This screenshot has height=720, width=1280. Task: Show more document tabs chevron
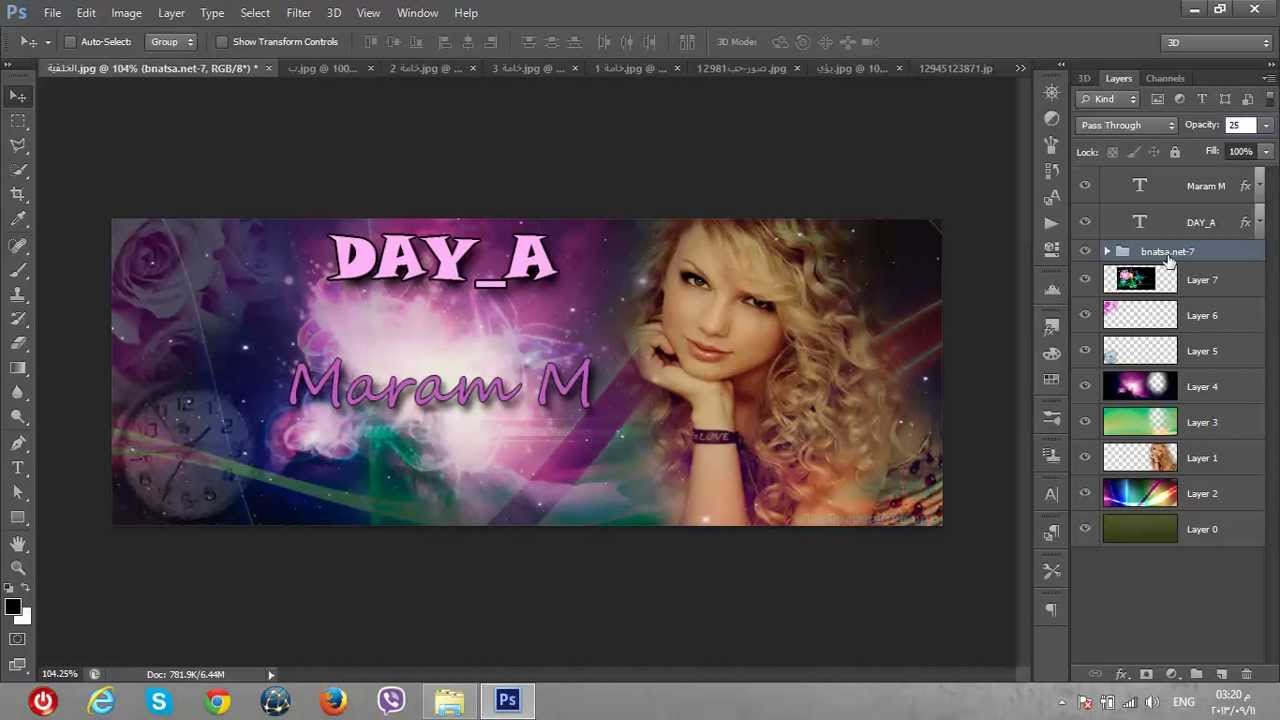[x=1020, y=68]
